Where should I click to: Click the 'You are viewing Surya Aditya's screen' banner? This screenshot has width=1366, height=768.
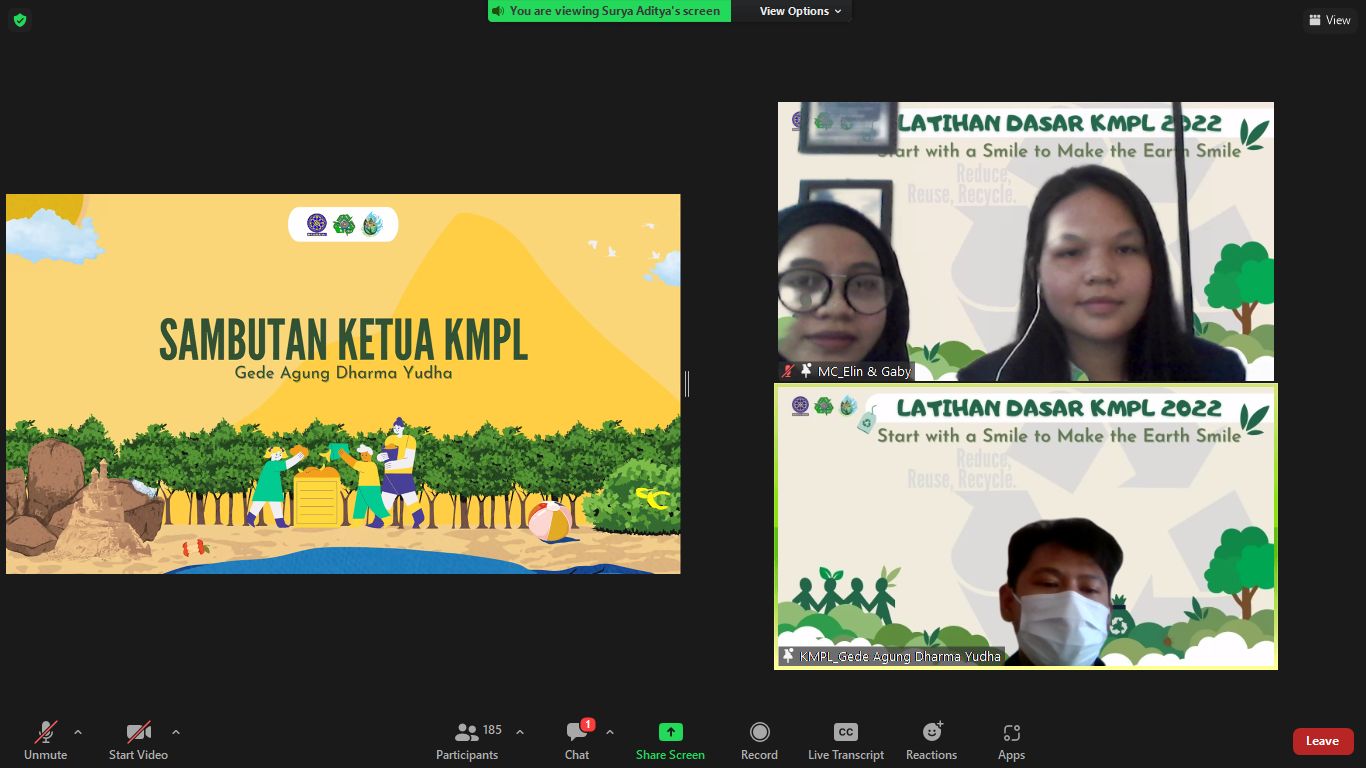point(609,11)
